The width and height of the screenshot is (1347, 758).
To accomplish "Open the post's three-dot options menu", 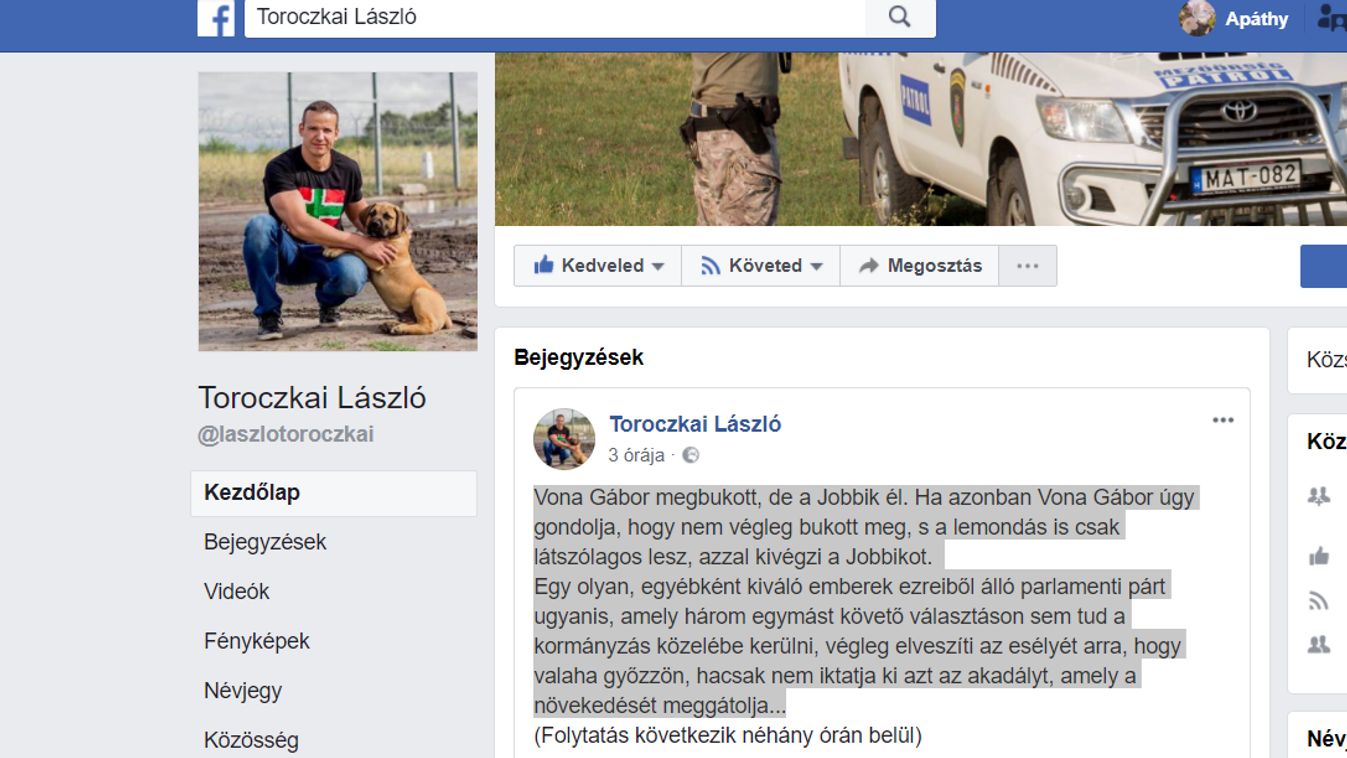I will pyautogui.click(x=1223, y=420).
